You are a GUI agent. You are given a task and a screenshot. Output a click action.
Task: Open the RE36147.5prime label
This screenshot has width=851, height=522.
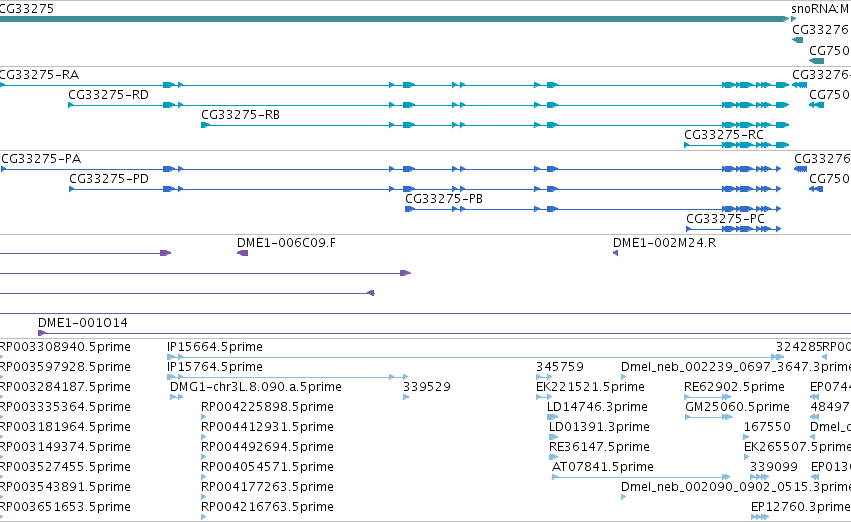[x=599, y=447]
